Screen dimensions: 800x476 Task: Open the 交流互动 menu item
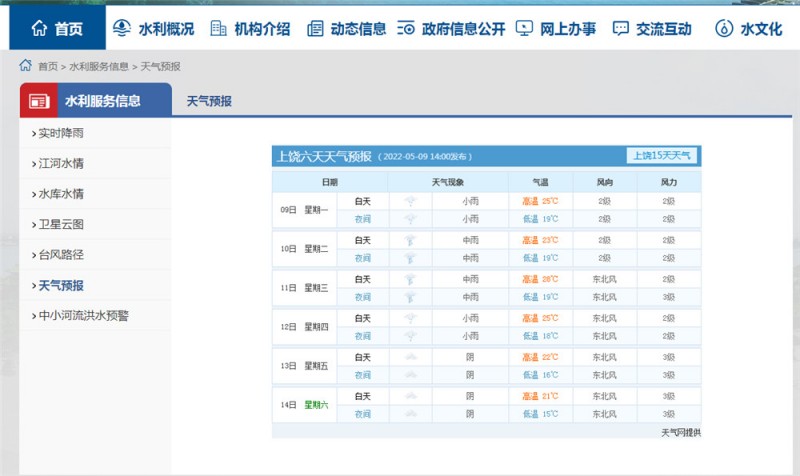(664, 29)
